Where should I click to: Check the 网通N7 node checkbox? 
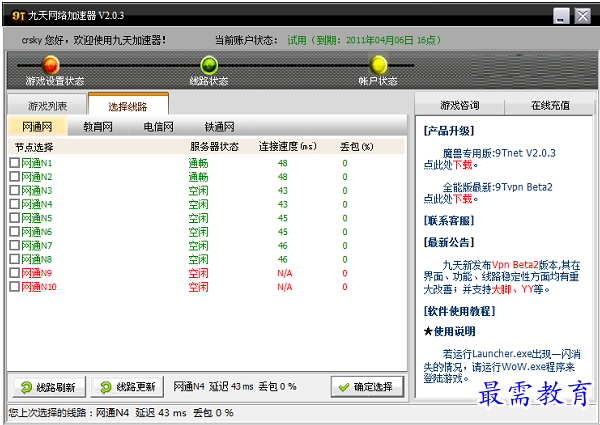tap(15, 246)
